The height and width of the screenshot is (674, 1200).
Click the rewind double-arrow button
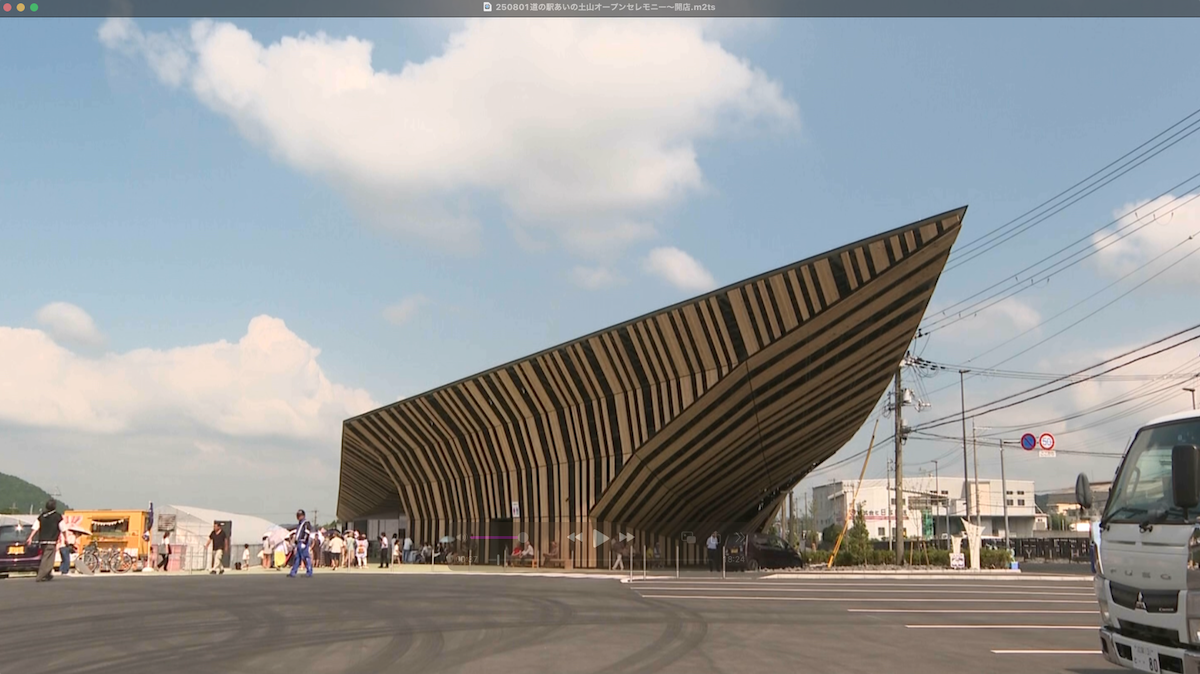click(x=575, y=537)
